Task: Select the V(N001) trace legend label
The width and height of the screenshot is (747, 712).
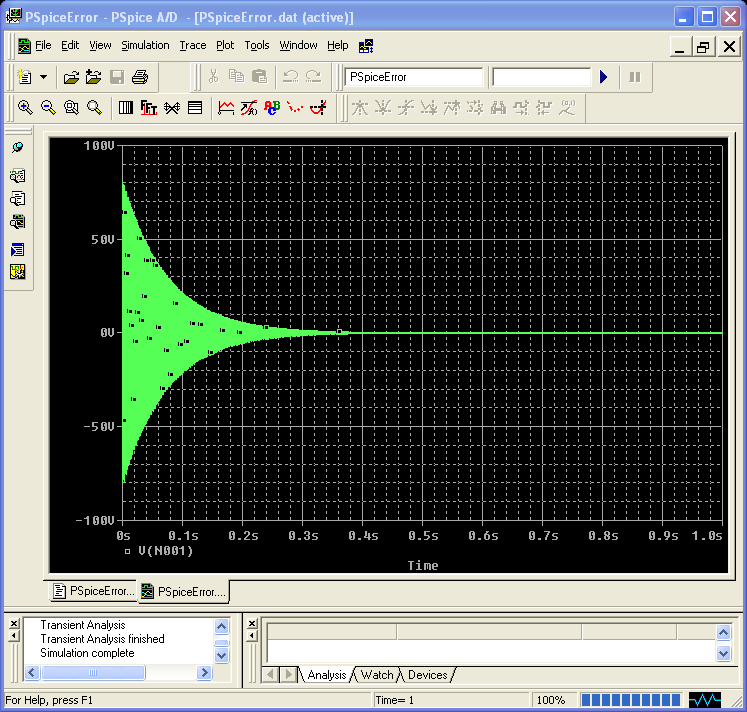Action: click(166, 551)
